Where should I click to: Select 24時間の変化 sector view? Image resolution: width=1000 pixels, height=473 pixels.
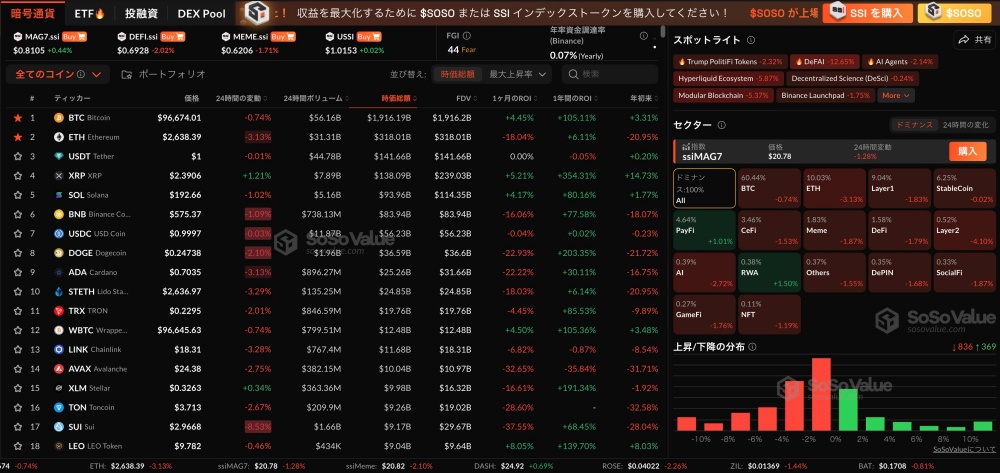(966, 125)
